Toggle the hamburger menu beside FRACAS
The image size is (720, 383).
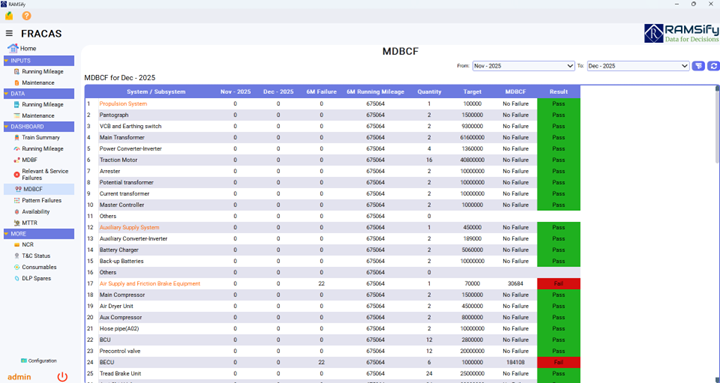click(9, 34)
